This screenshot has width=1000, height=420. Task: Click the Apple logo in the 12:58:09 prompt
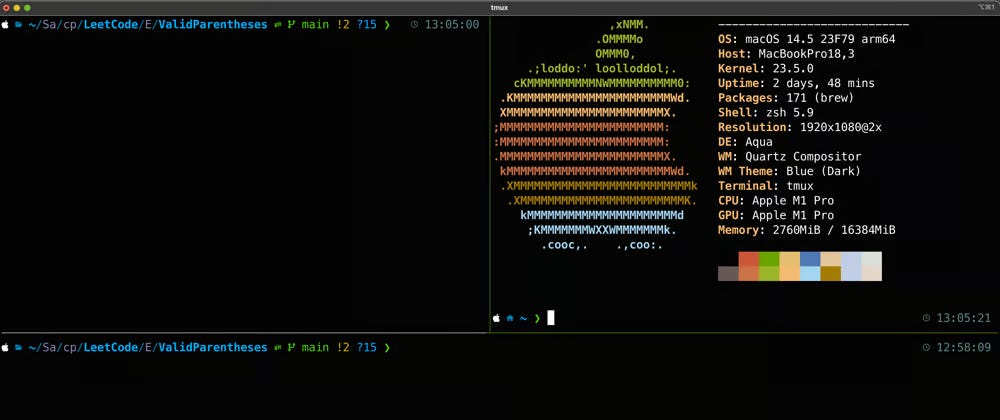point(5,347)
